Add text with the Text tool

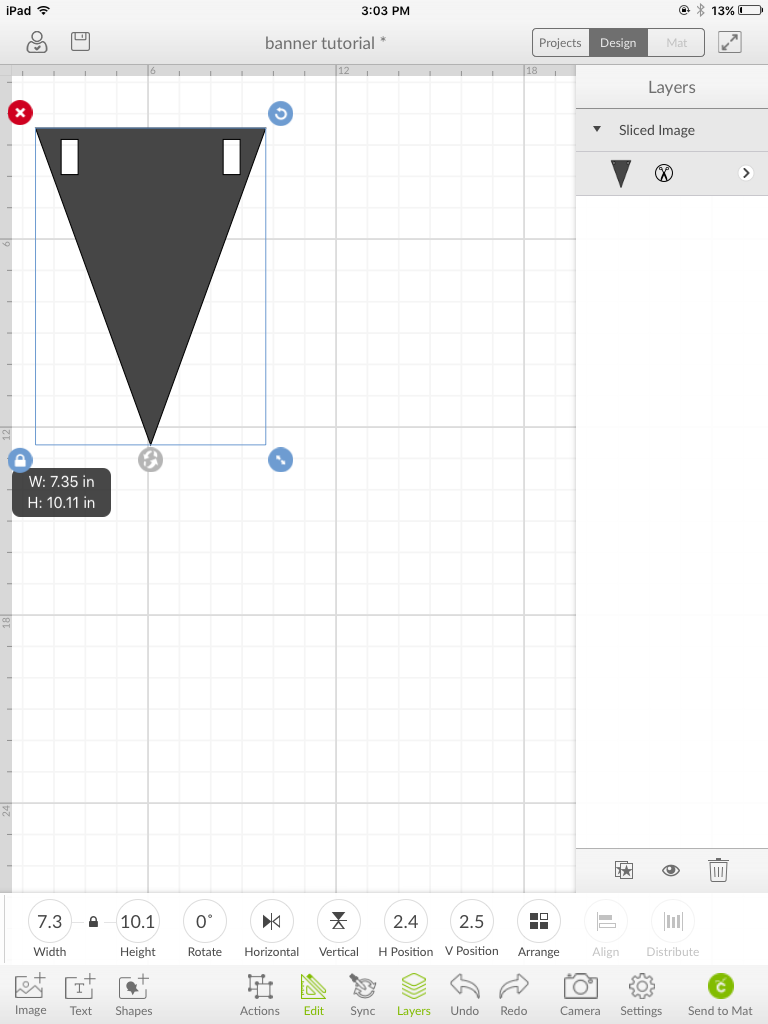coord(80,994)
